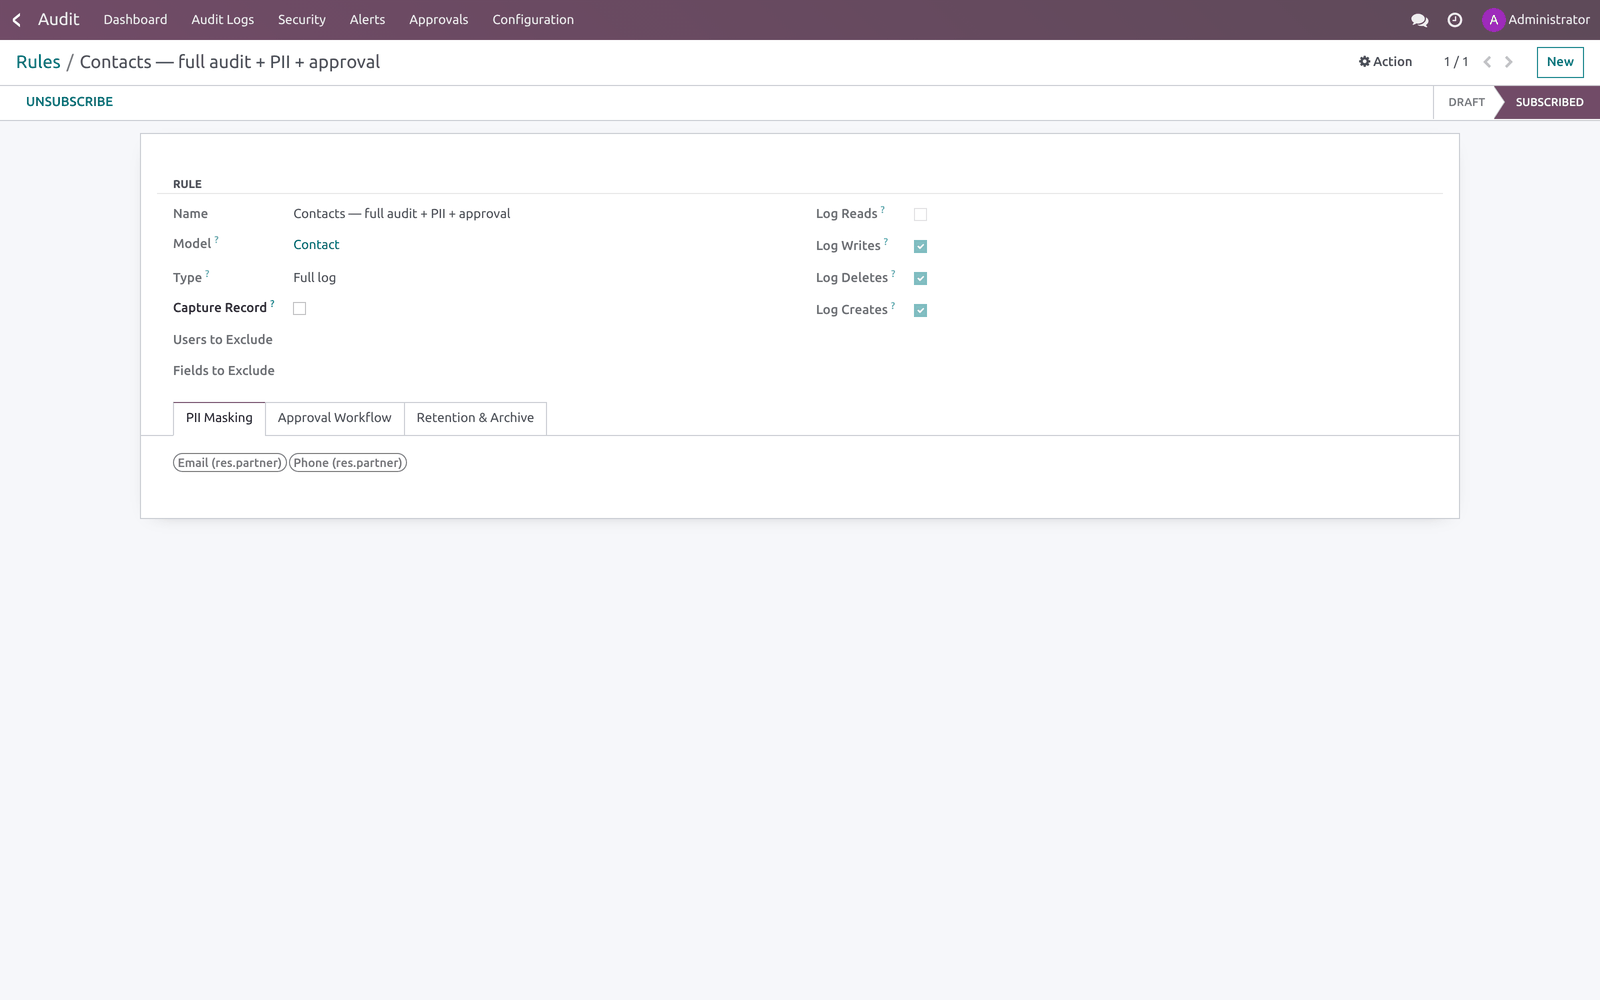Image resolution: width=1600 pixels, height=1000 pixels.
Task: Enable the Capture Record checkbox
Action: (x=299, y=308)
